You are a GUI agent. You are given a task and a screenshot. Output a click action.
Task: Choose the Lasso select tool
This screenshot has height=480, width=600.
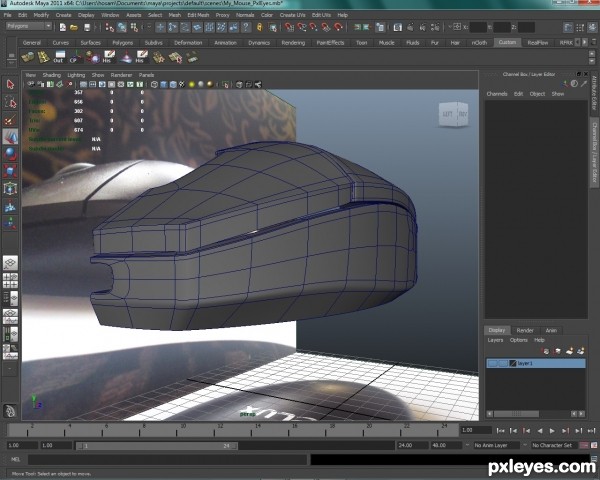(x=10, y=102)
